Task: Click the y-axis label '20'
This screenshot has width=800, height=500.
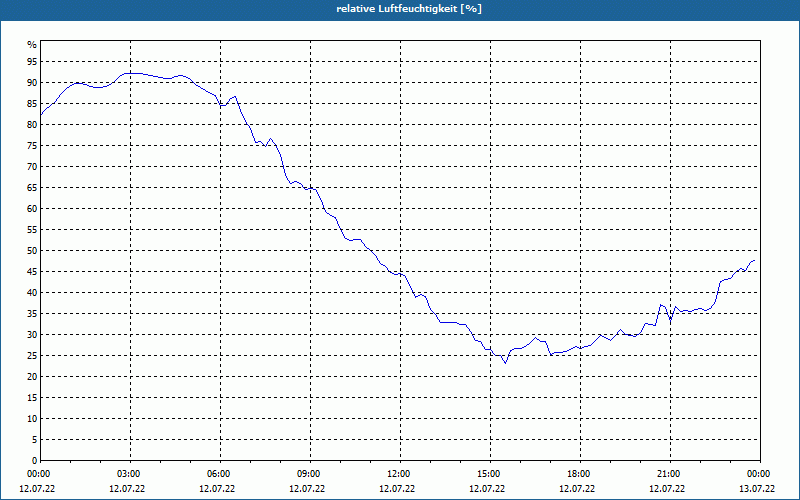Action: [x=32, y=377]
